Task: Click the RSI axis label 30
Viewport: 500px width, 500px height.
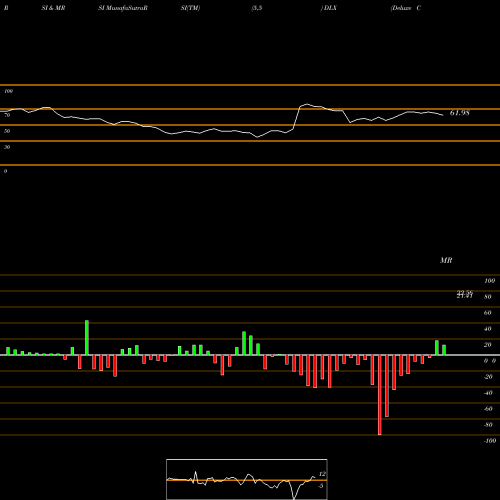Action: click(7, 147)
